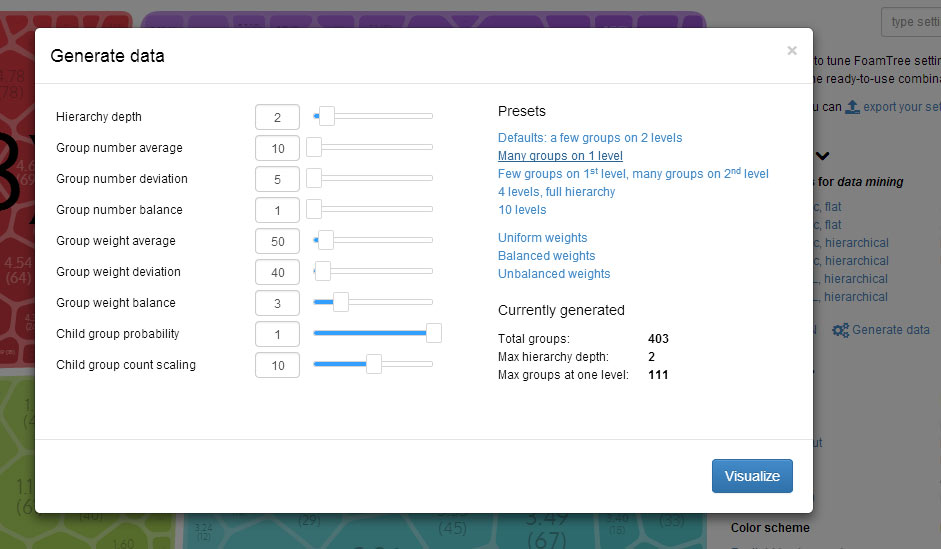Select the Unbalanced weights preset

(554, 274)
